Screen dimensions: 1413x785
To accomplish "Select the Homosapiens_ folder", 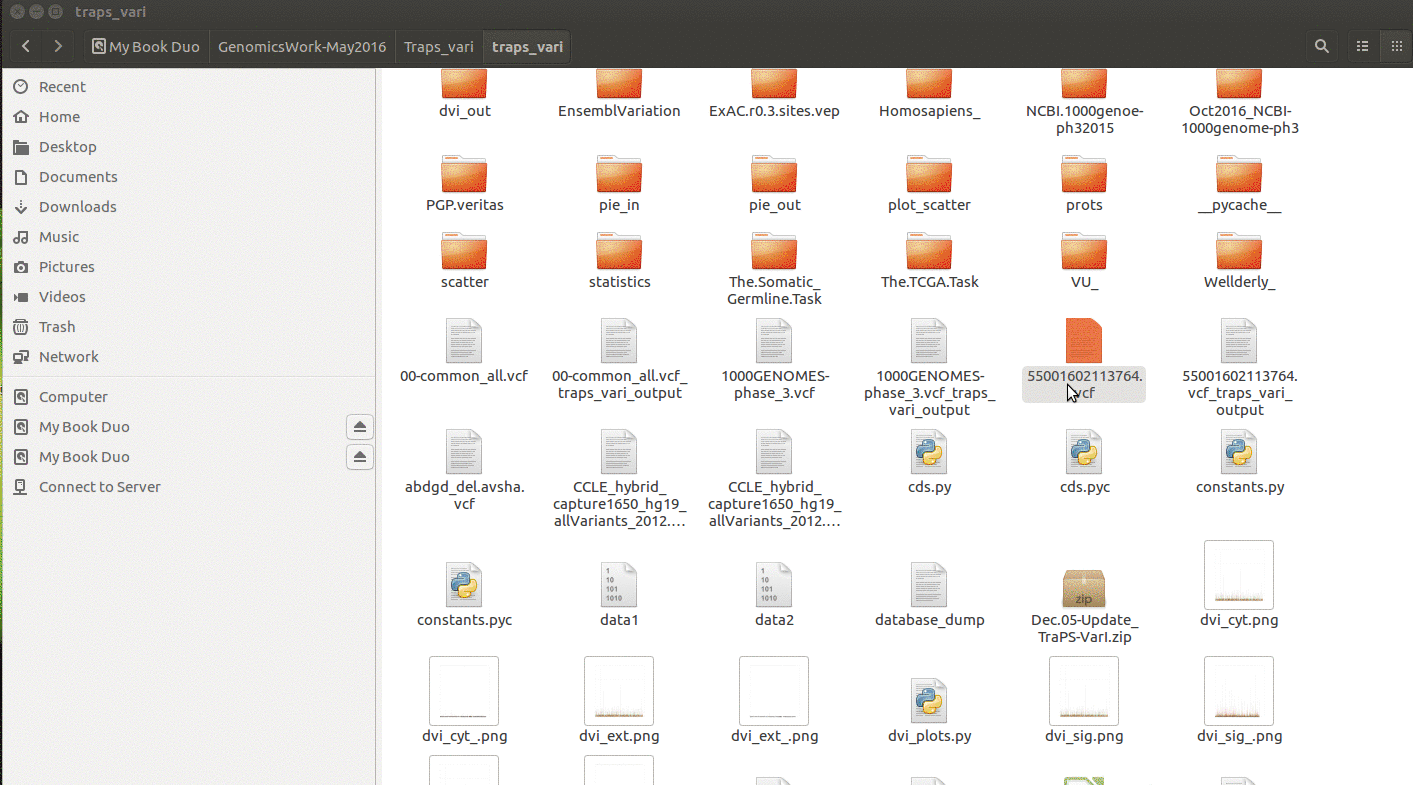I will [x=929, y=92].
